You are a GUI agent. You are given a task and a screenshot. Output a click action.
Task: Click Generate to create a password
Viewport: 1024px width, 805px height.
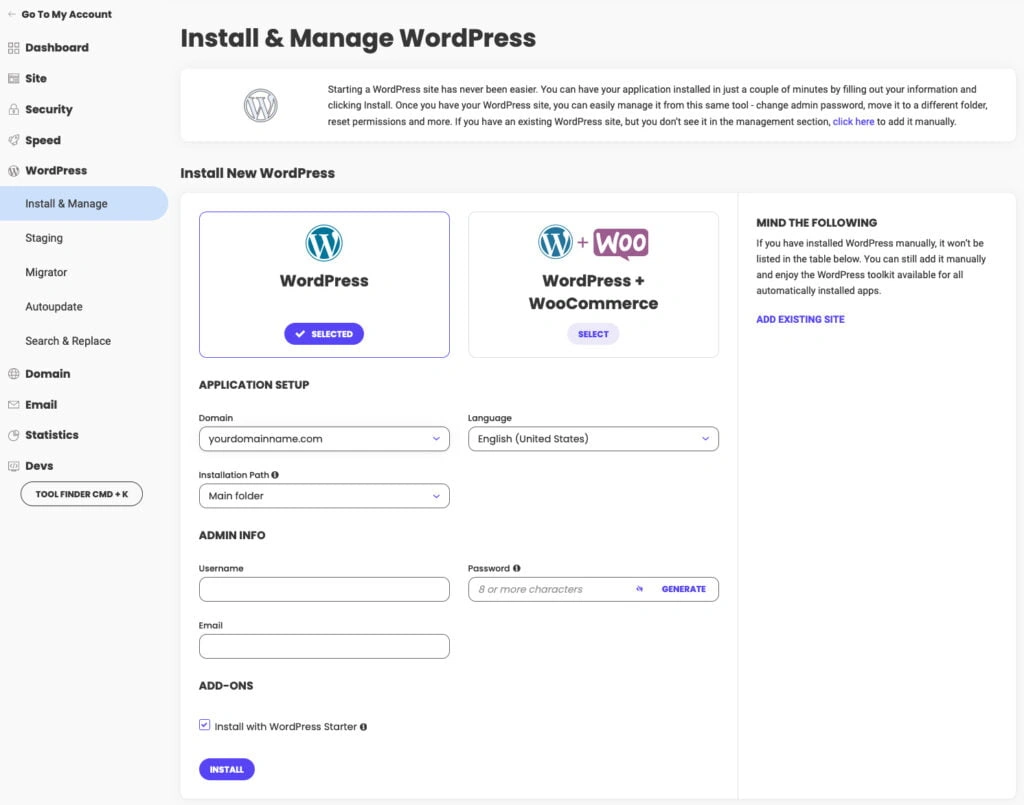pos(683,589)
